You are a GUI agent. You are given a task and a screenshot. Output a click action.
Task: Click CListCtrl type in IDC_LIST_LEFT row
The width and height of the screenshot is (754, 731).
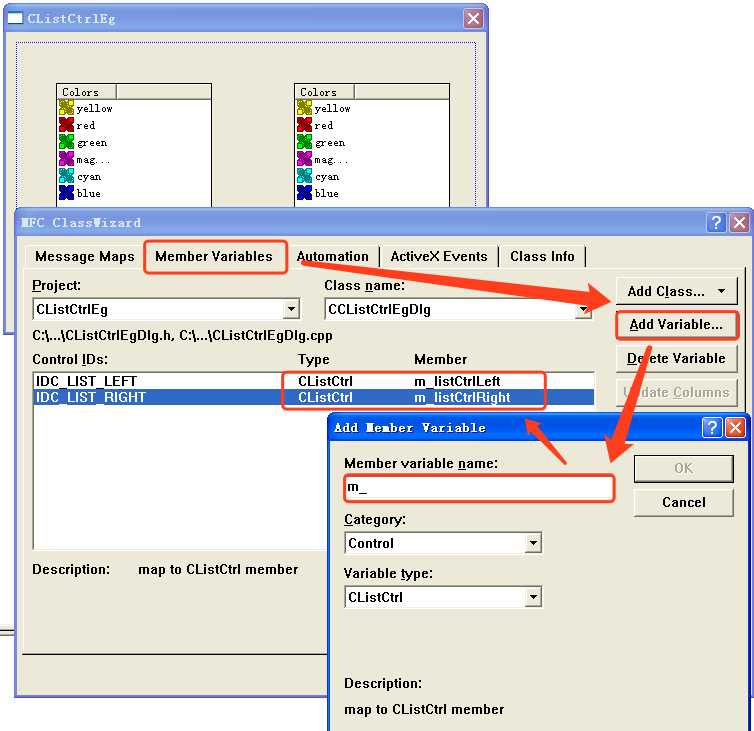(325, 381)
